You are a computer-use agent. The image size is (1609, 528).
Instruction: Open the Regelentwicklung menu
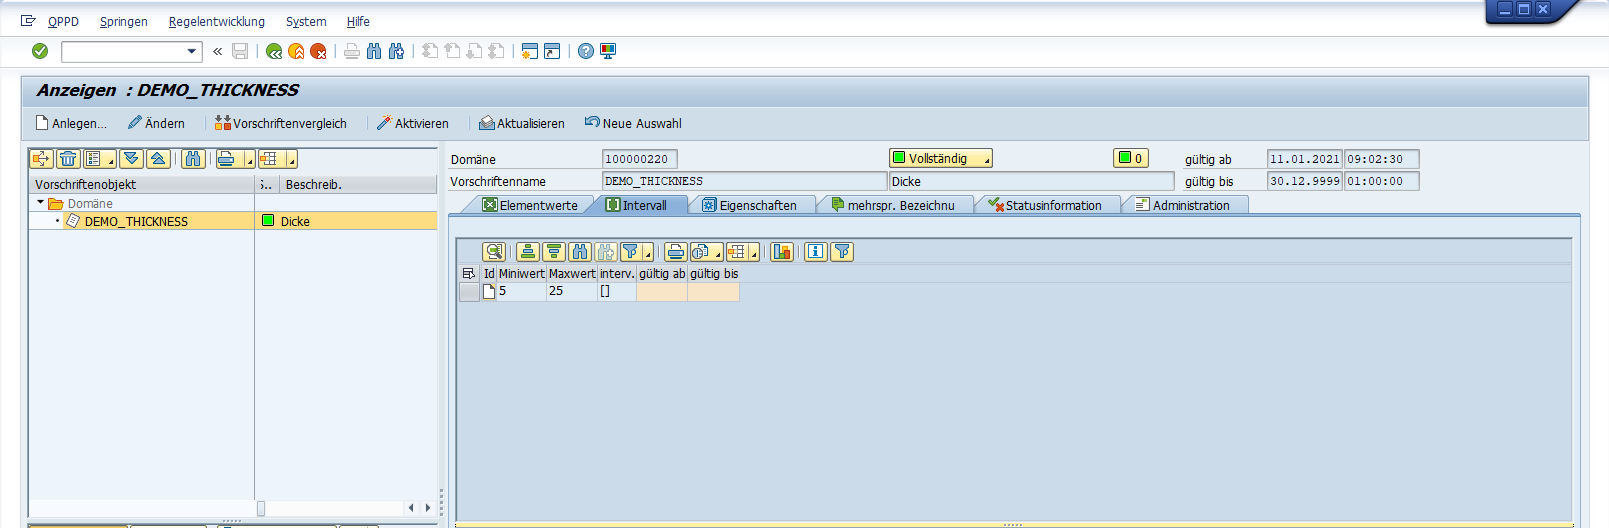point(217,21)
